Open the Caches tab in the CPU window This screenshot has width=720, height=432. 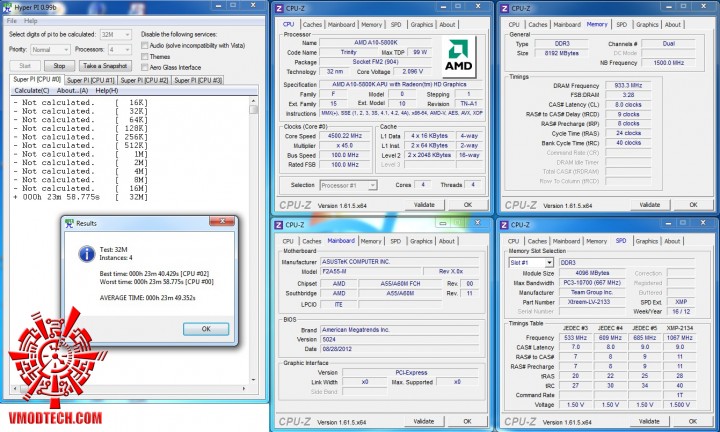click(x=312, y=25)
